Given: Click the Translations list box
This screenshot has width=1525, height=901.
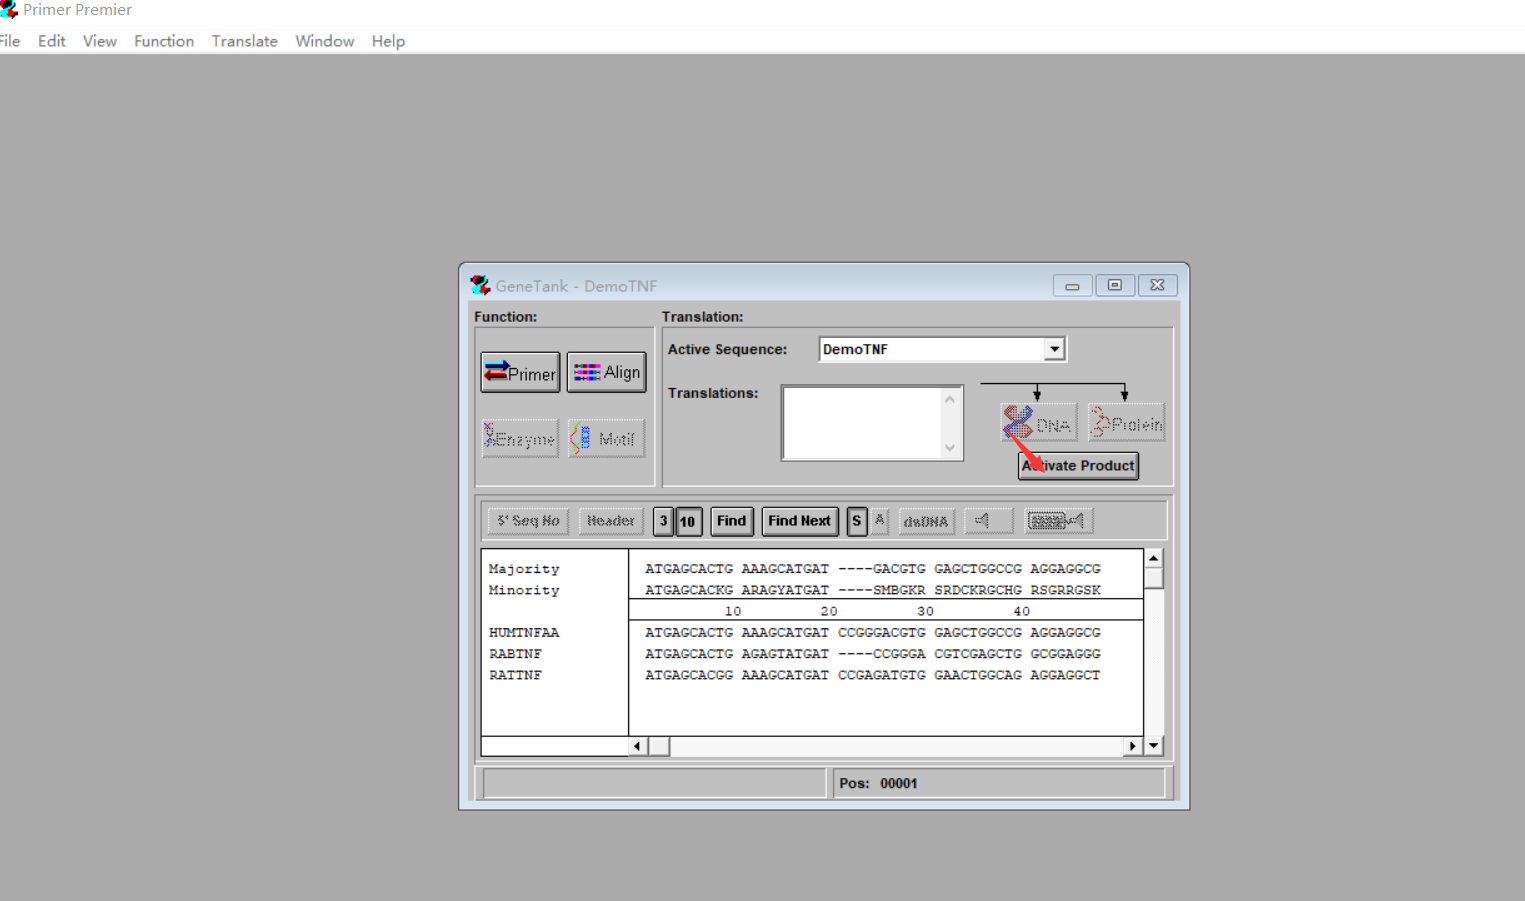Looking at the screenshot, I should pyautogui.click(x=872, y=423).
